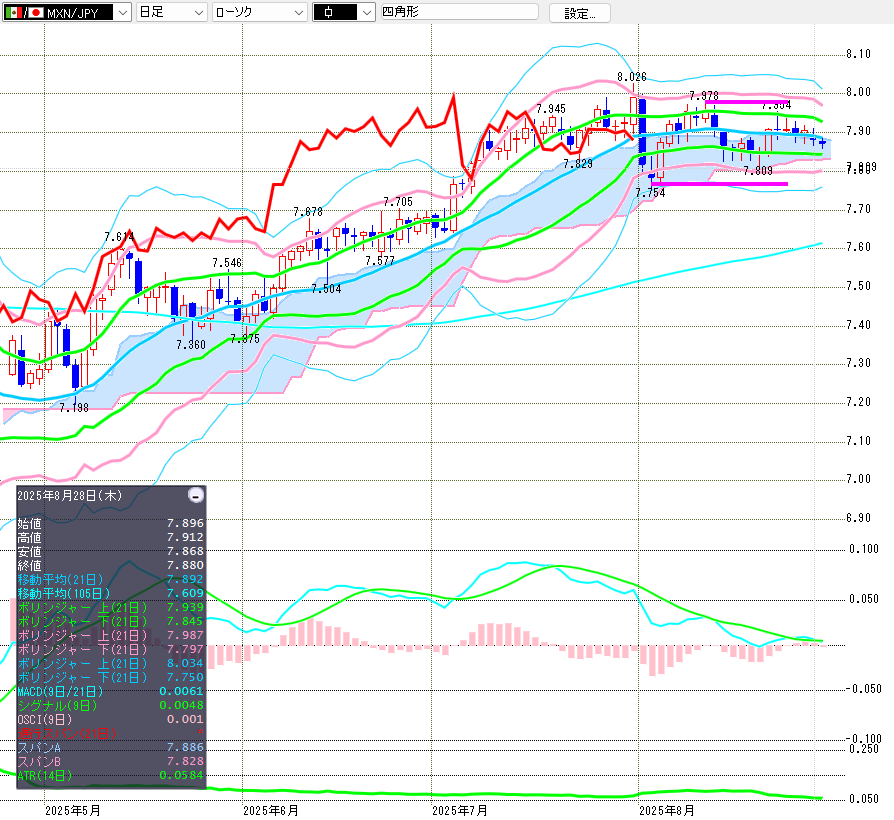Select the スパンA 7.886 row
The width and height of the screenshot is (894, 820).
tap(111, 747)
